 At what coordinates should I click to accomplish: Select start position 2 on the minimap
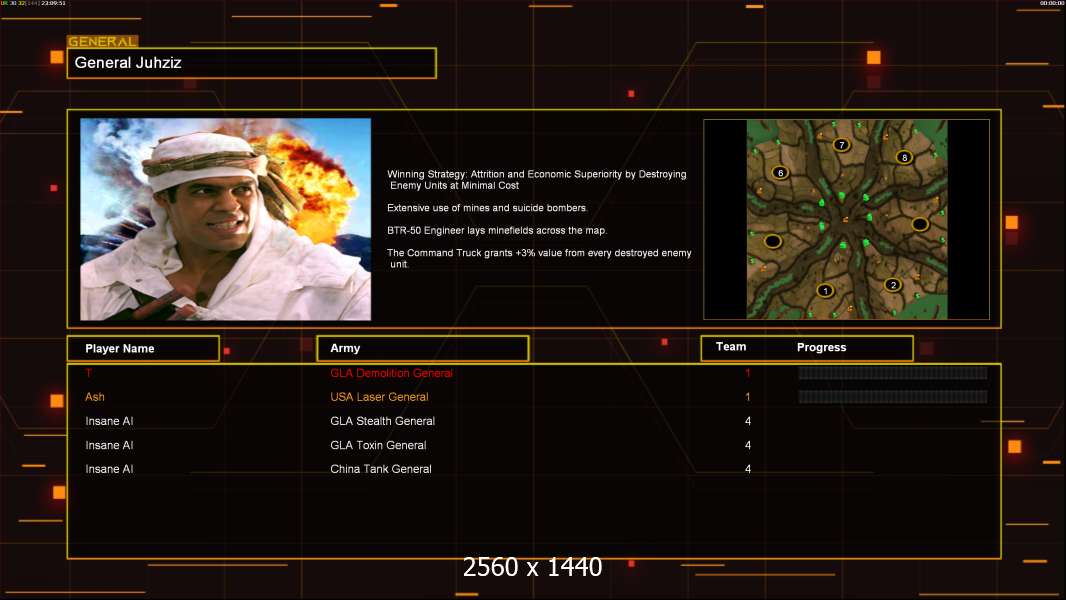pos(893,285)
